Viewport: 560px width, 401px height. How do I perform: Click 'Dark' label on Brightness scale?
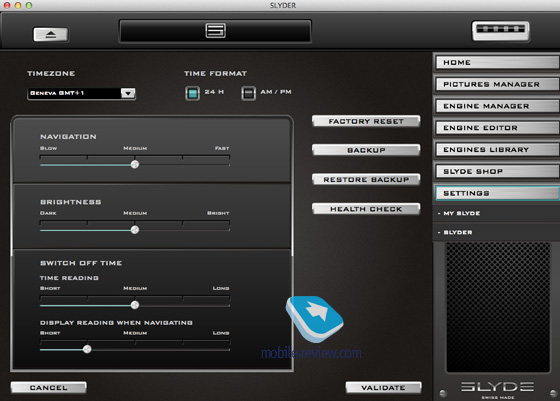pyautogui.click(x=48, y=213)
